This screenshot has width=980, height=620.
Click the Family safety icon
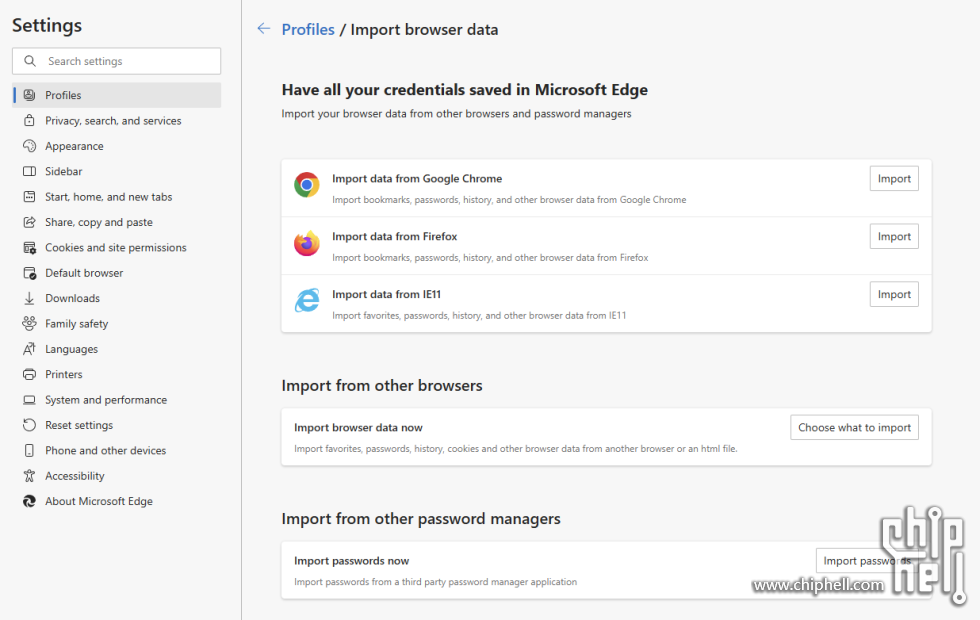tap(29, 323)
